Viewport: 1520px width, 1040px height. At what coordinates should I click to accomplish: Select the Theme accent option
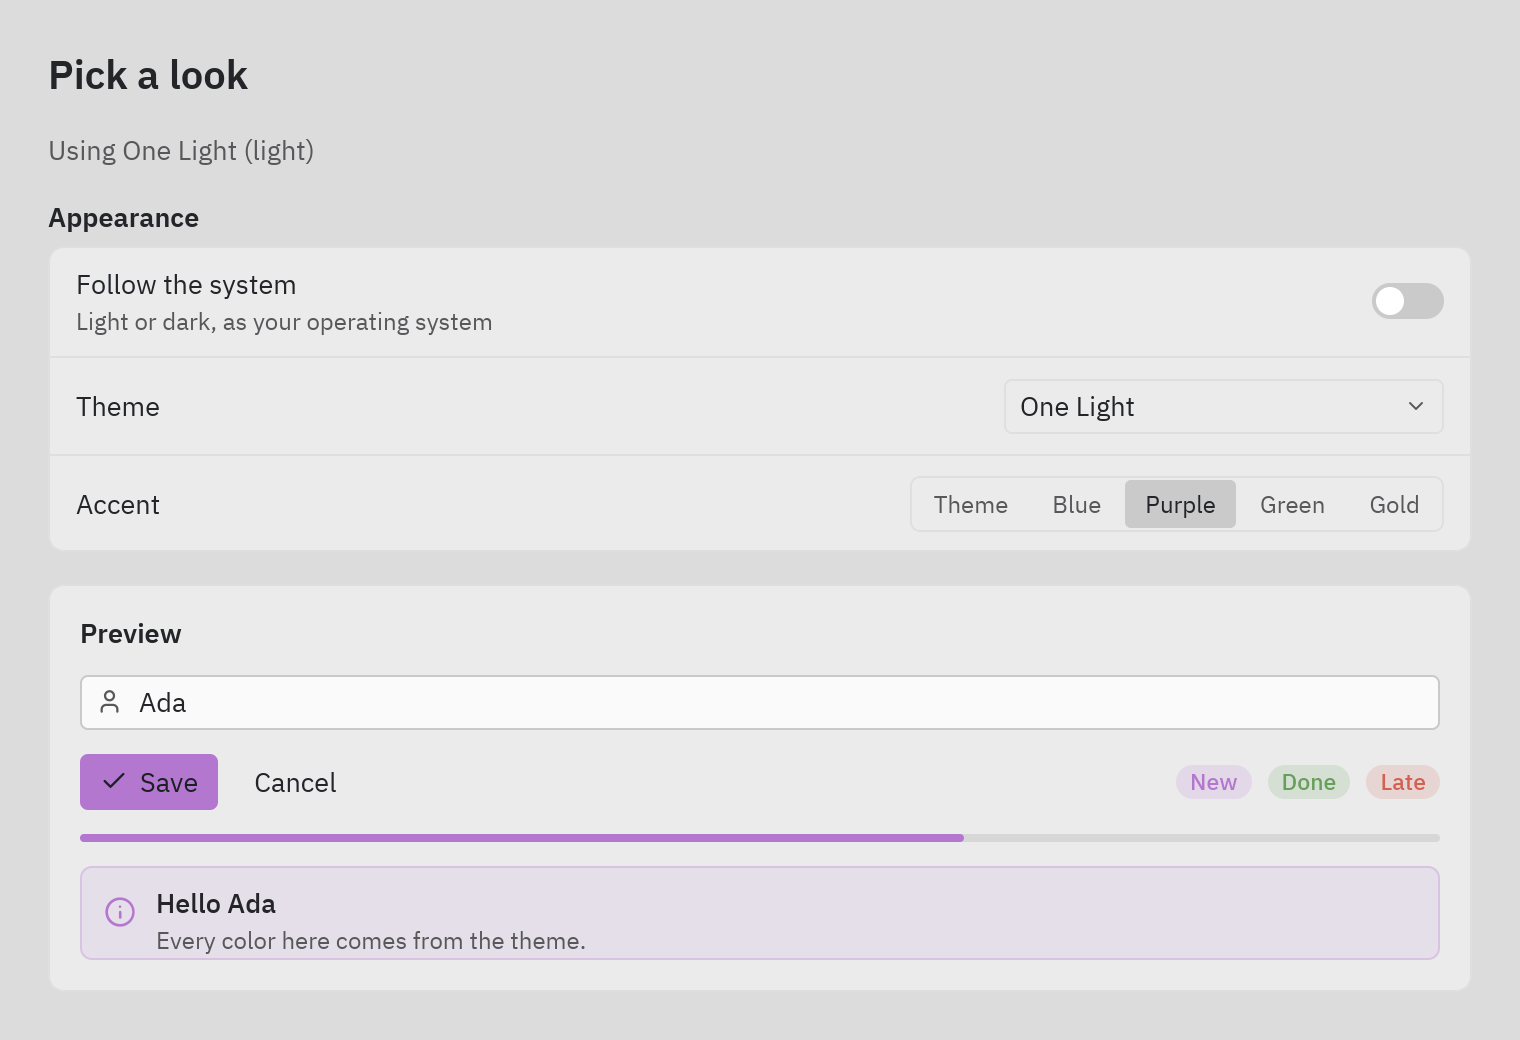[x=970, y=504]
